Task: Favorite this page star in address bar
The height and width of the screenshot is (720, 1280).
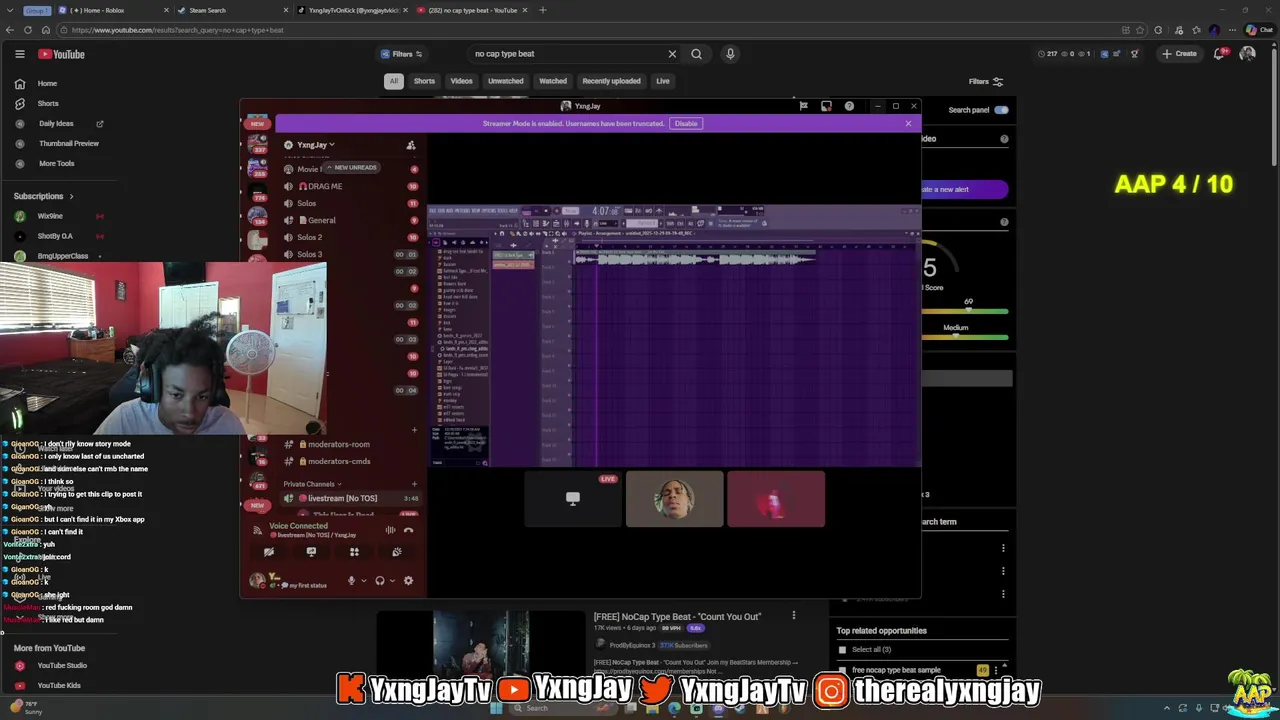Action: (1139, 30)
